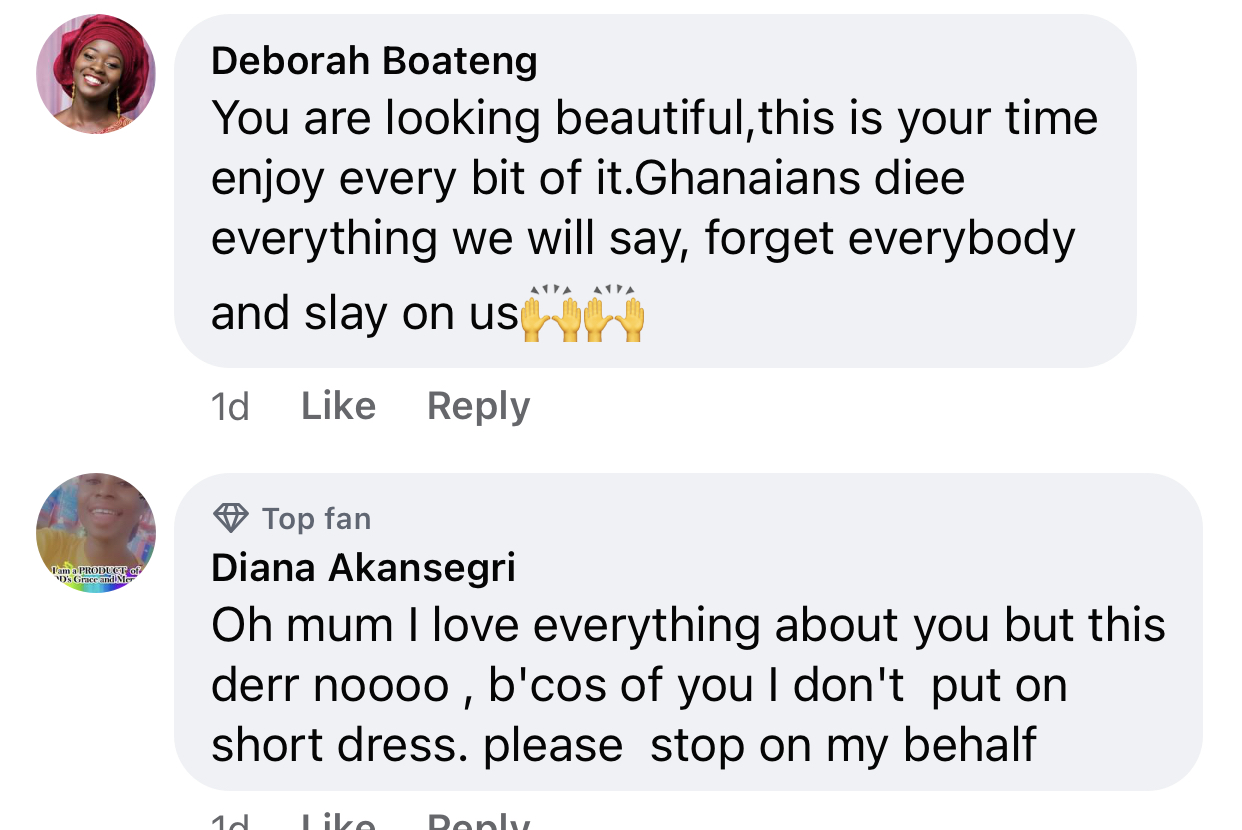Click the second raised hands emoji

point(614,314)
